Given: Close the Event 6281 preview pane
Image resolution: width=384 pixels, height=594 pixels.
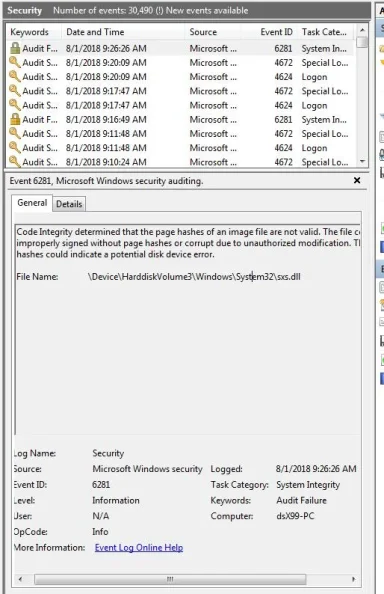Looking at the screenshot, I should [357, 180].
